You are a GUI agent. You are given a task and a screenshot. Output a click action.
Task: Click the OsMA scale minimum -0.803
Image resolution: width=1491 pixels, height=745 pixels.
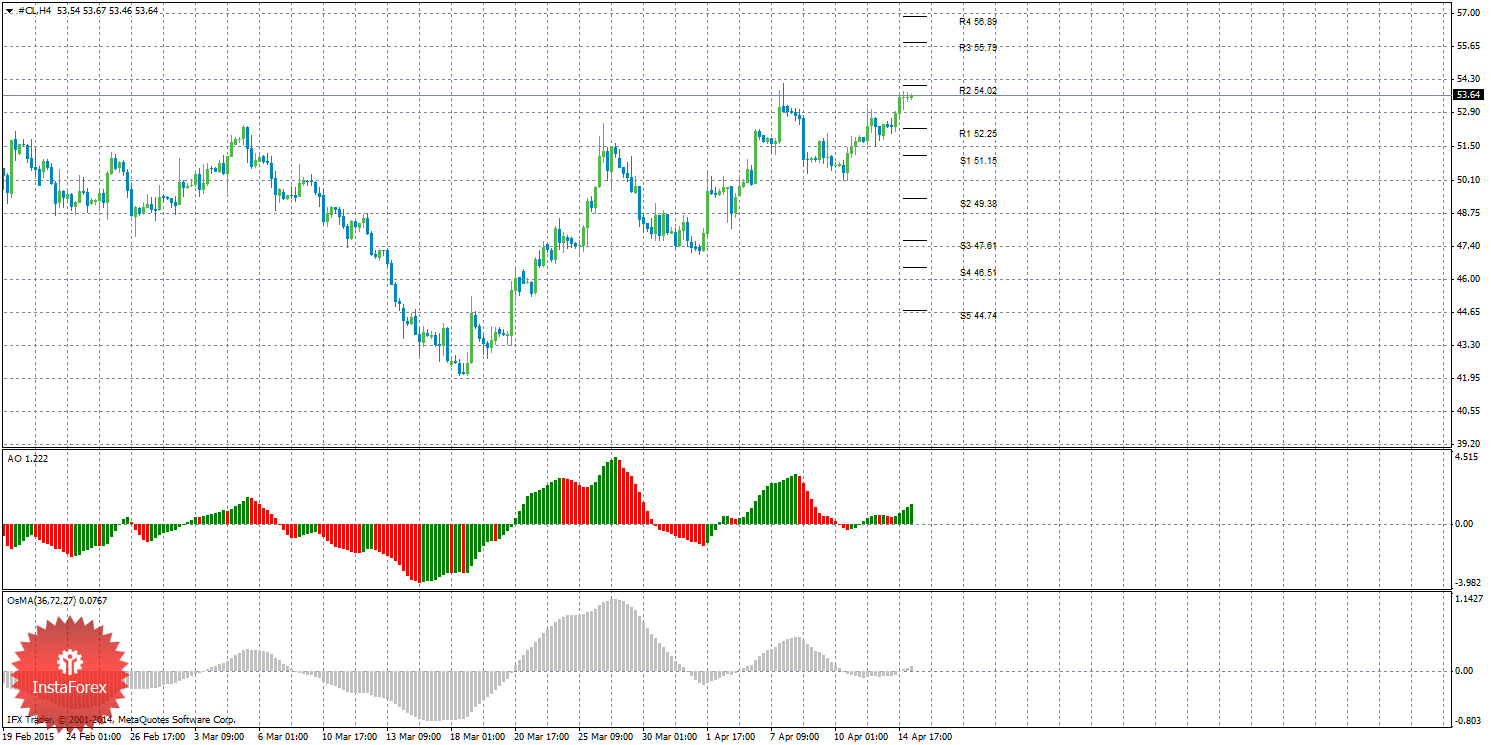click(1466, 721)
